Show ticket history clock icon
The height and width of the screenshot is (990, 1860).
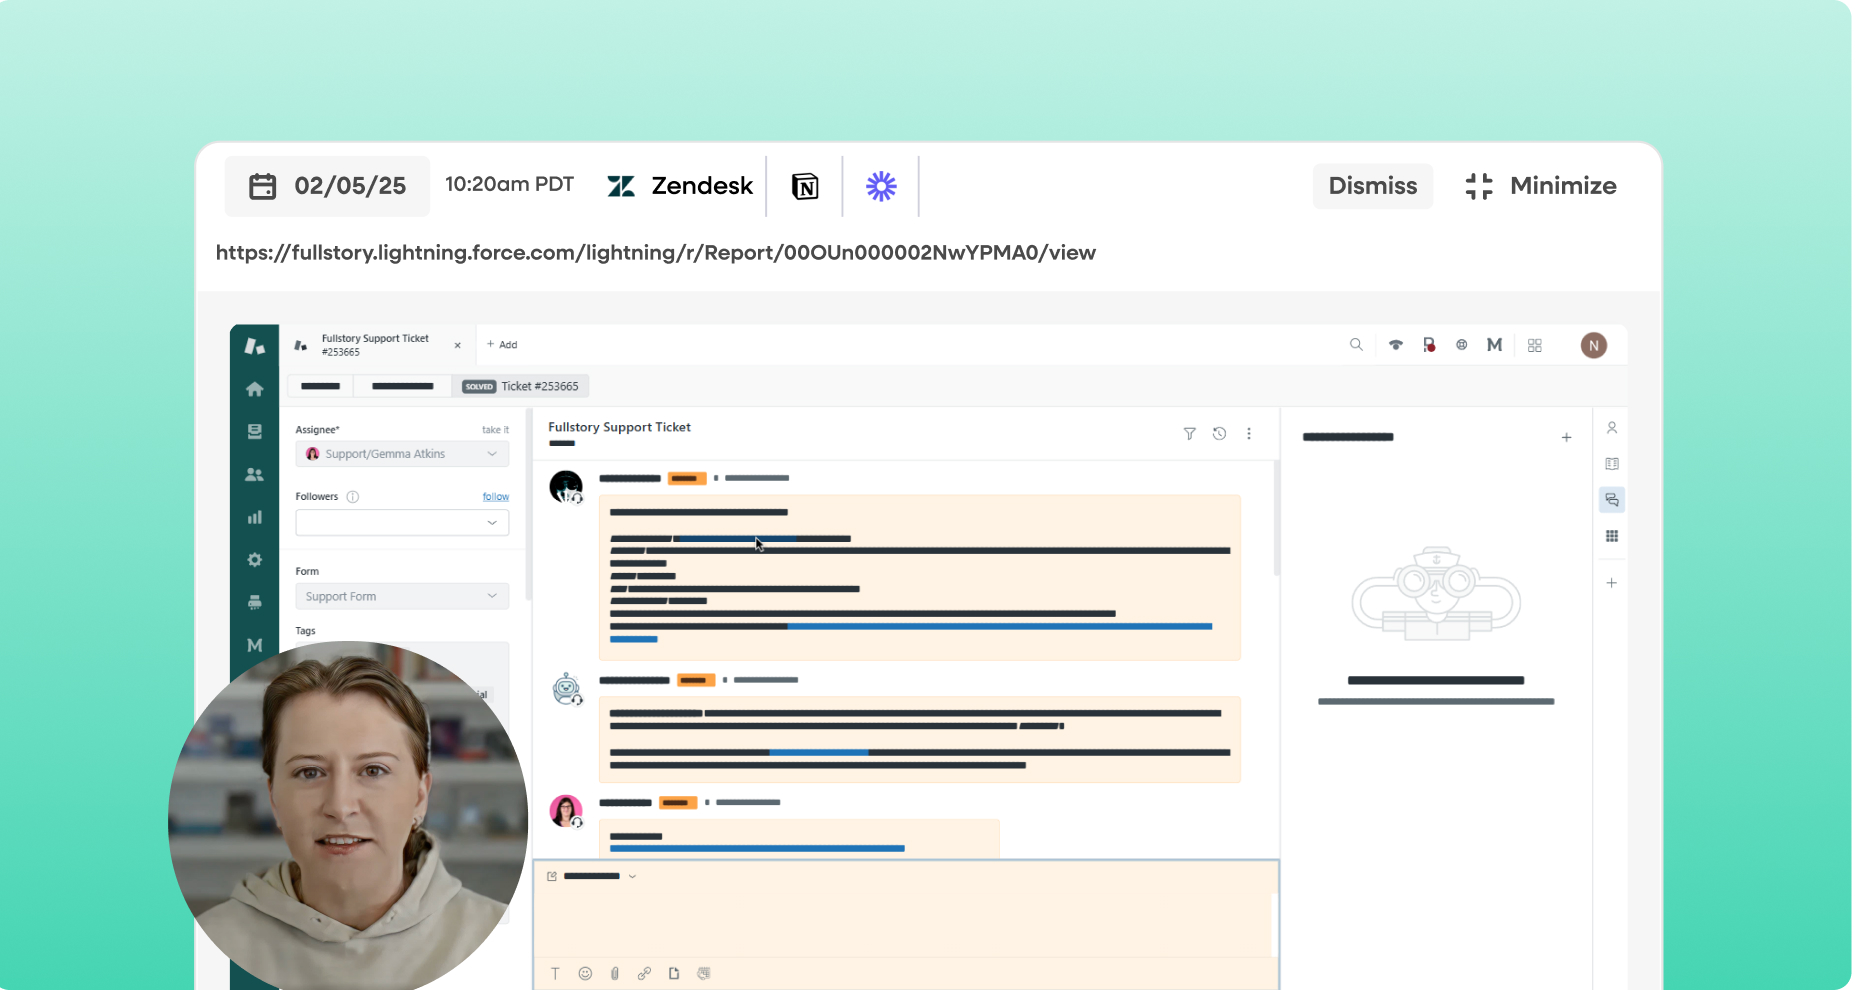pos(1219,434)
